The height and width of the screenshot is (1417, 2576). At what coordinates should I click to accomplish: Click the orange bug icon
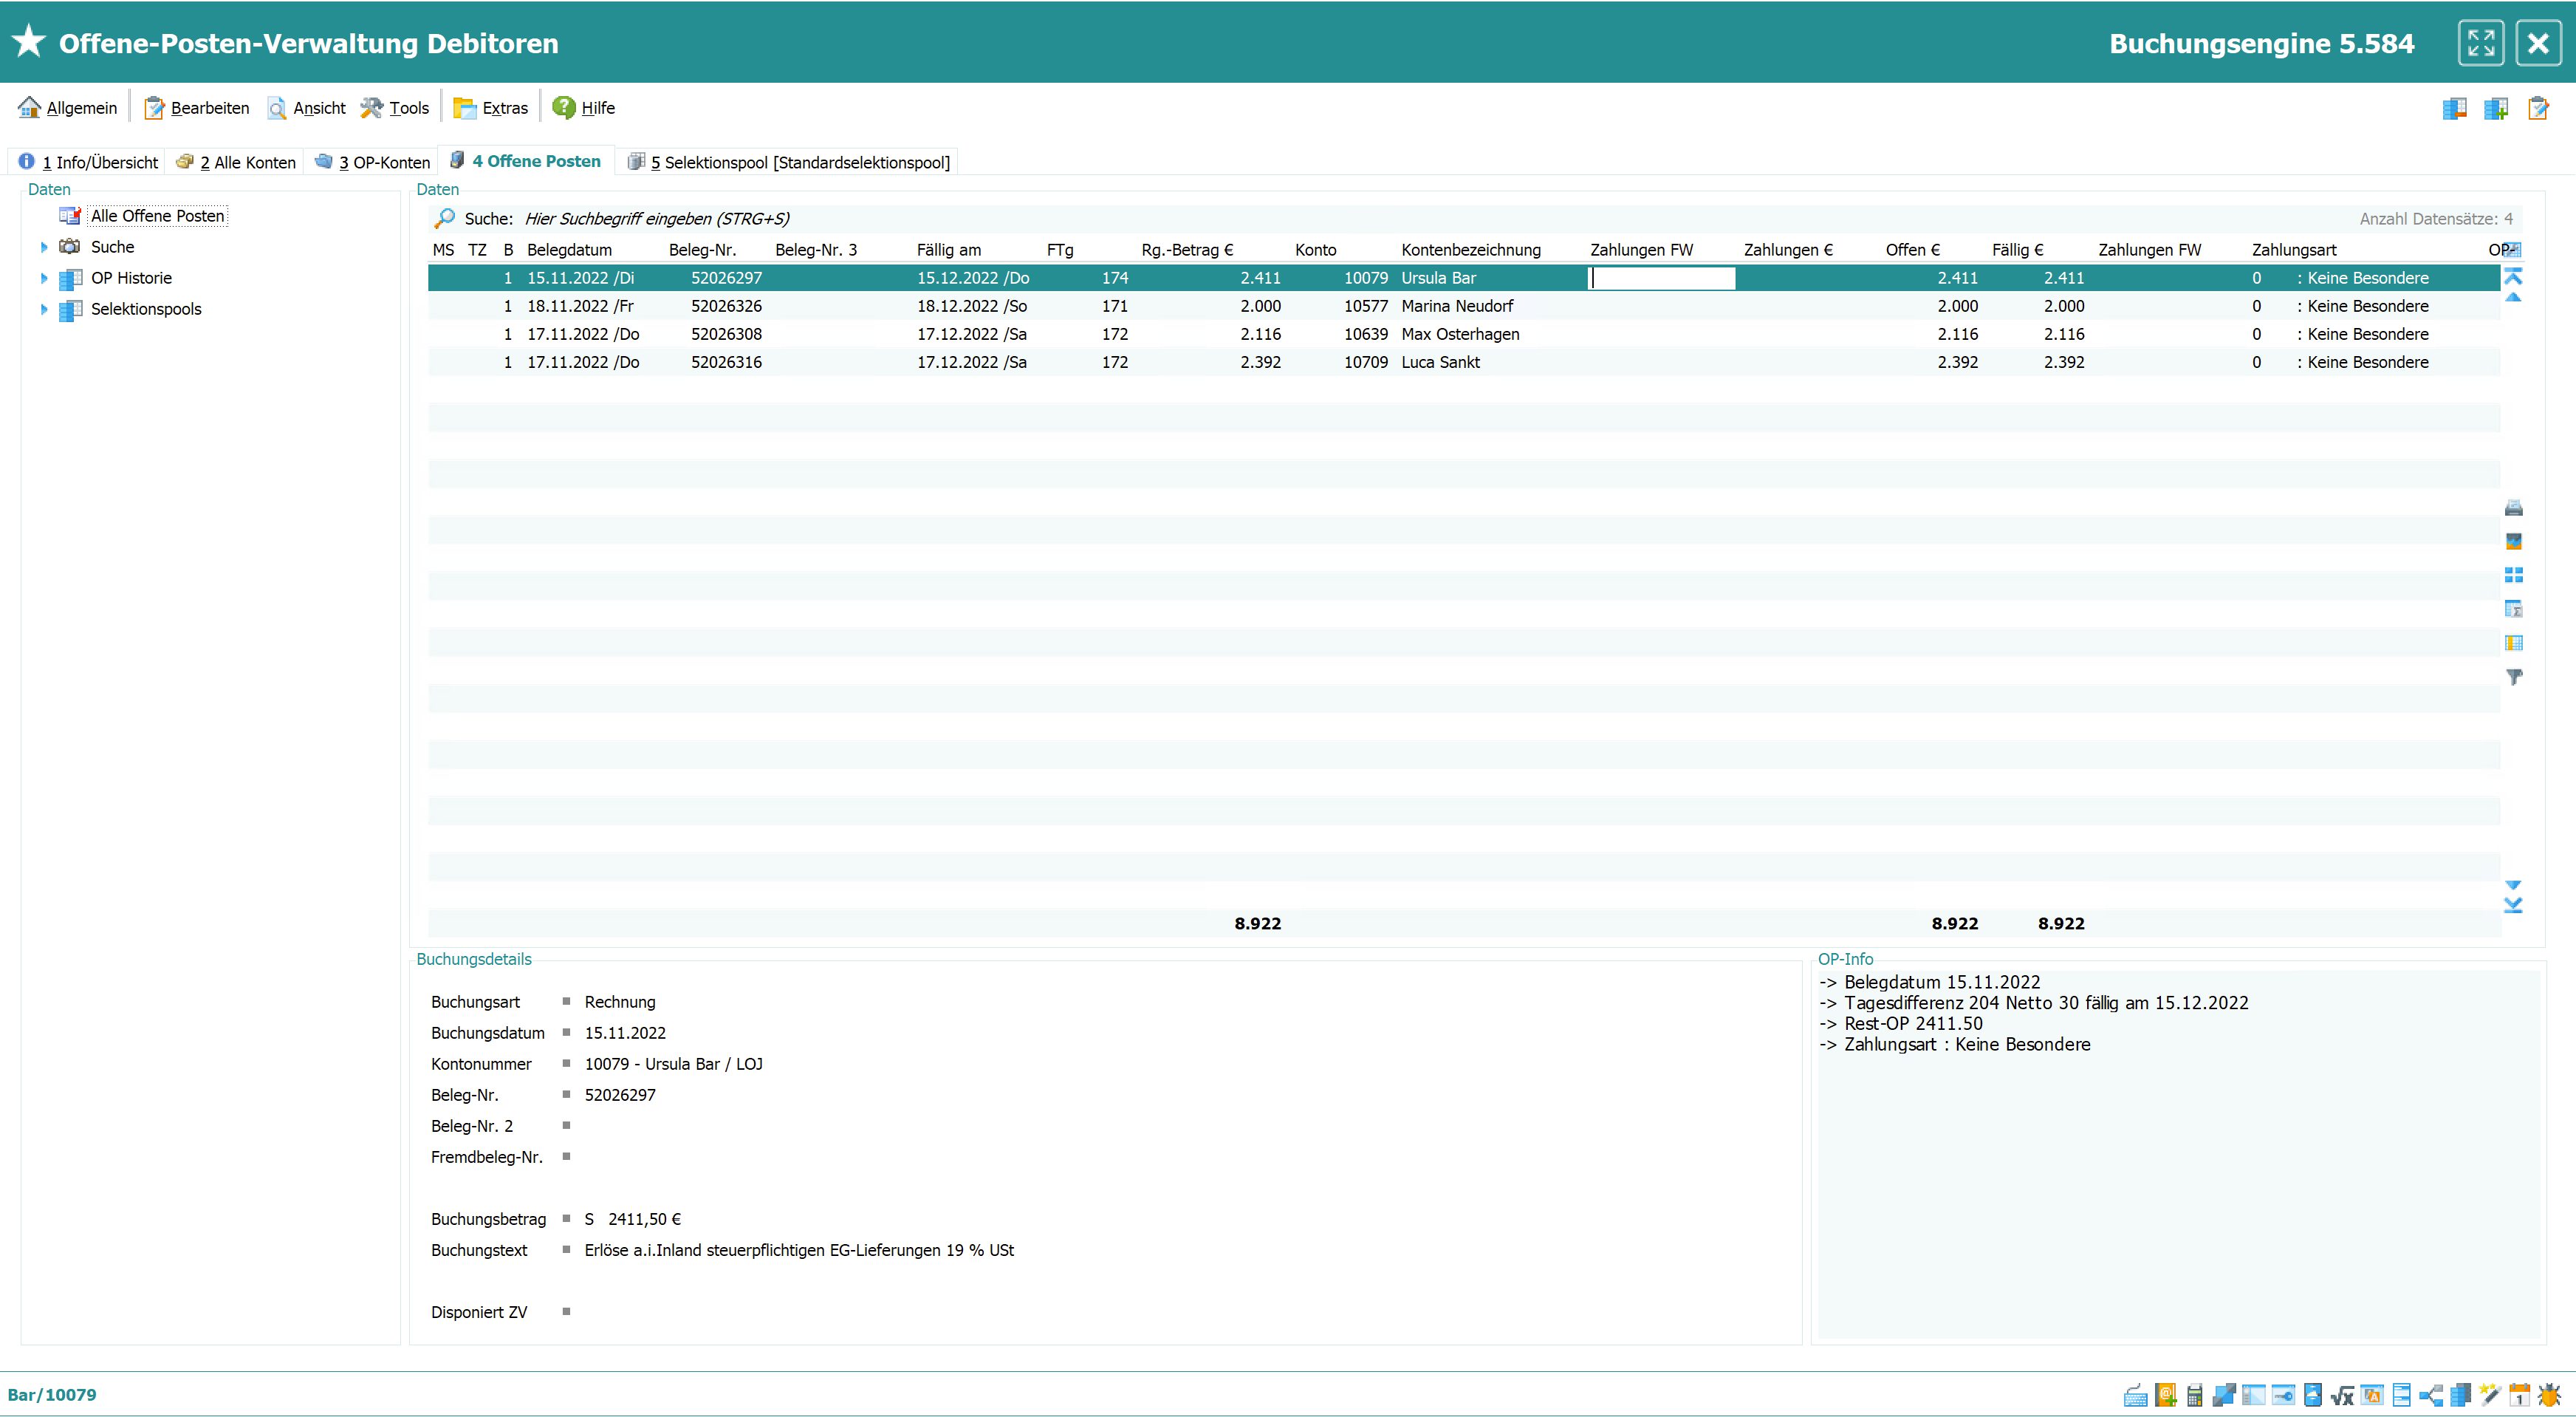(2549, 1395)
